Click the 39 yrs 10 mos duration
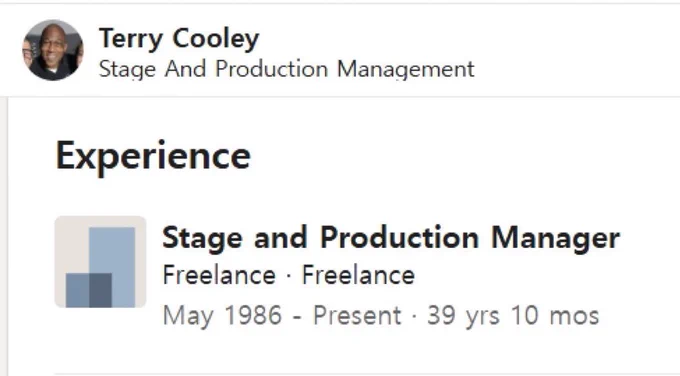The image size is (680, 376). click(513, 315)
